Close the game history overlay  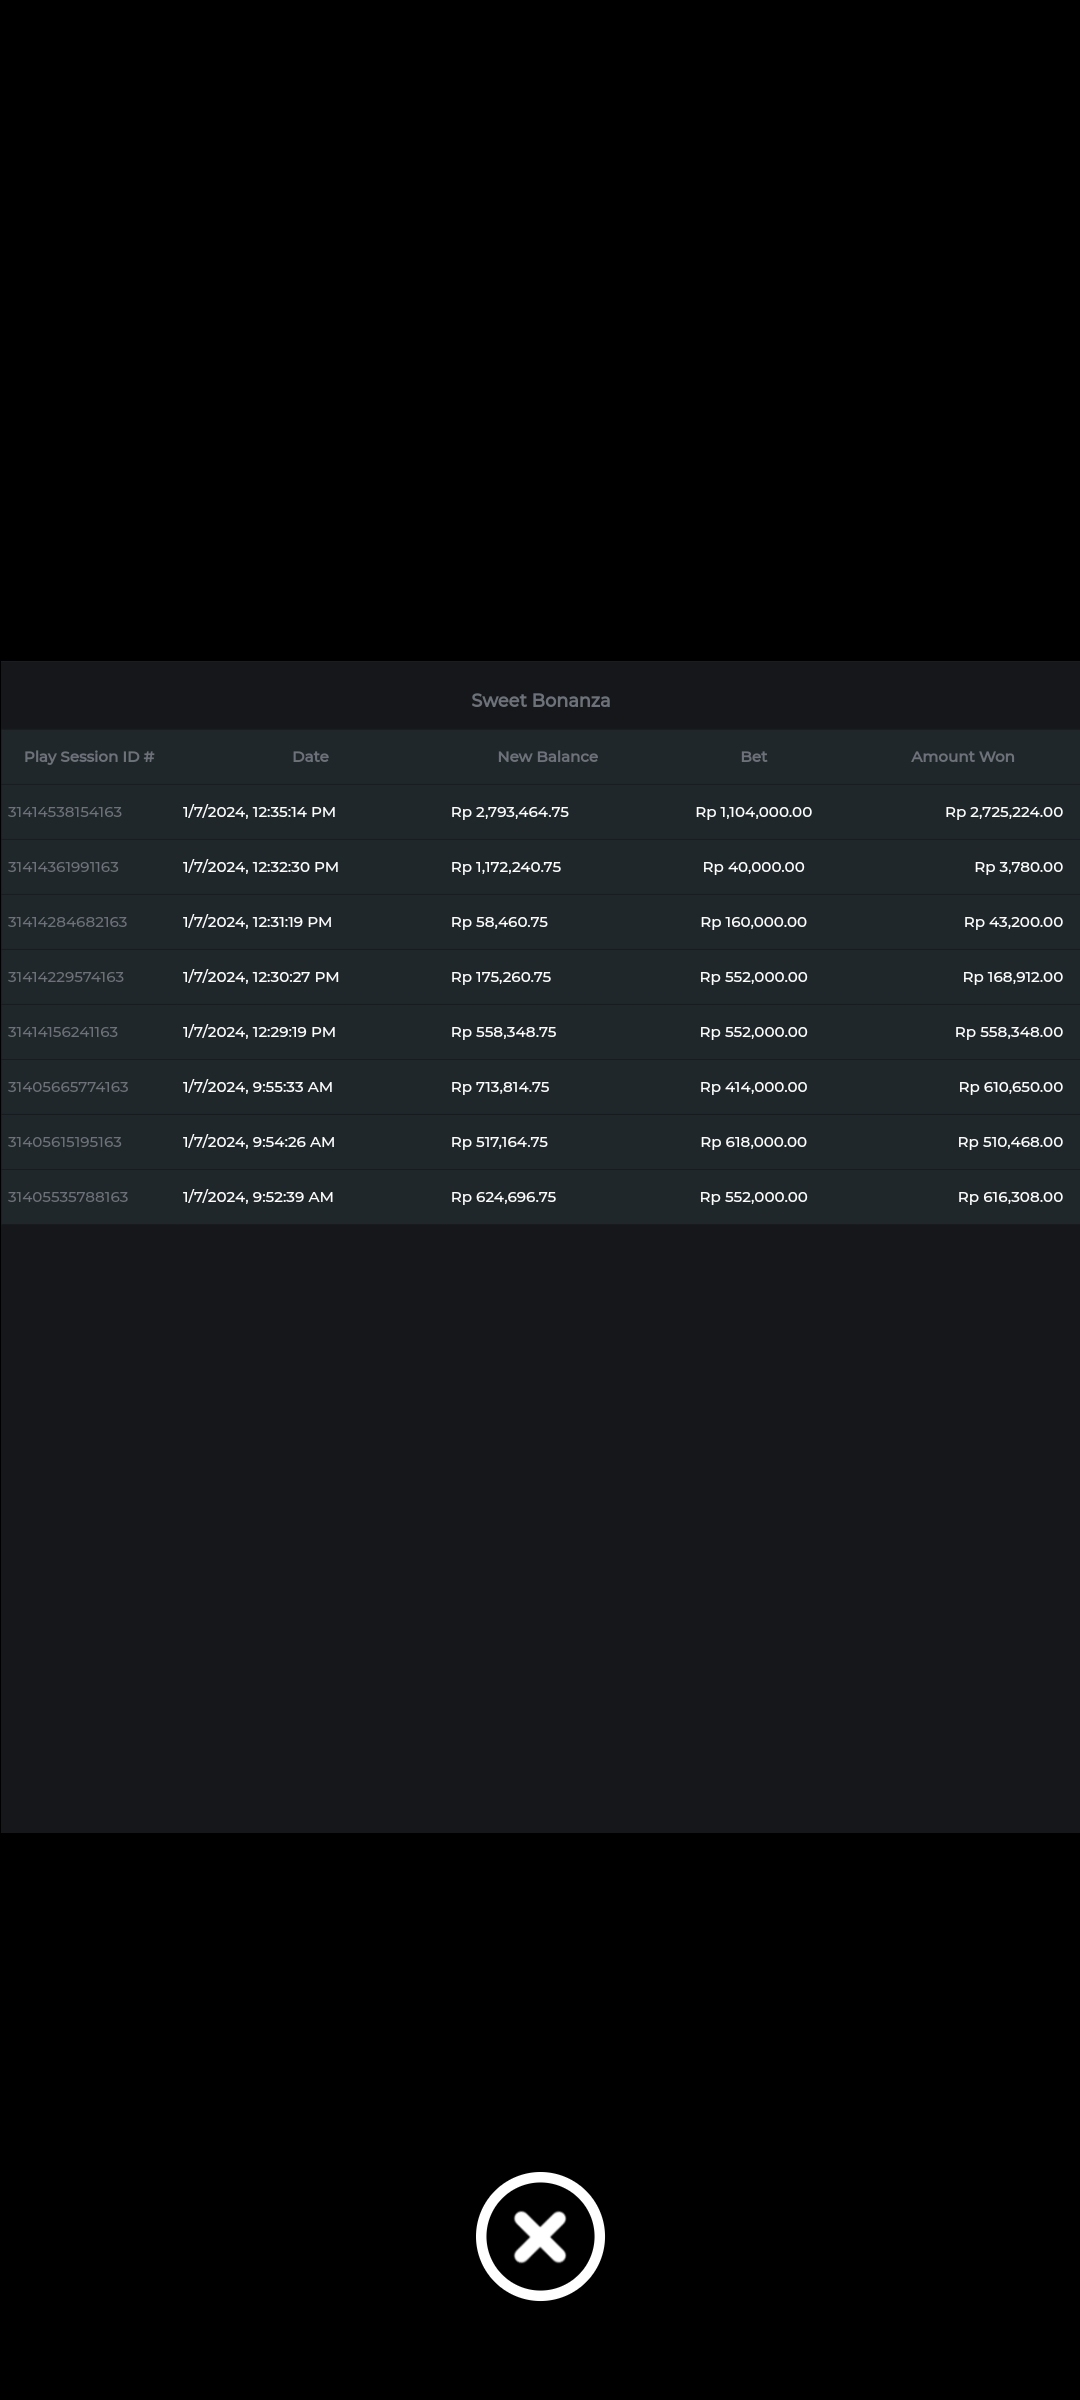(540, 2236)
